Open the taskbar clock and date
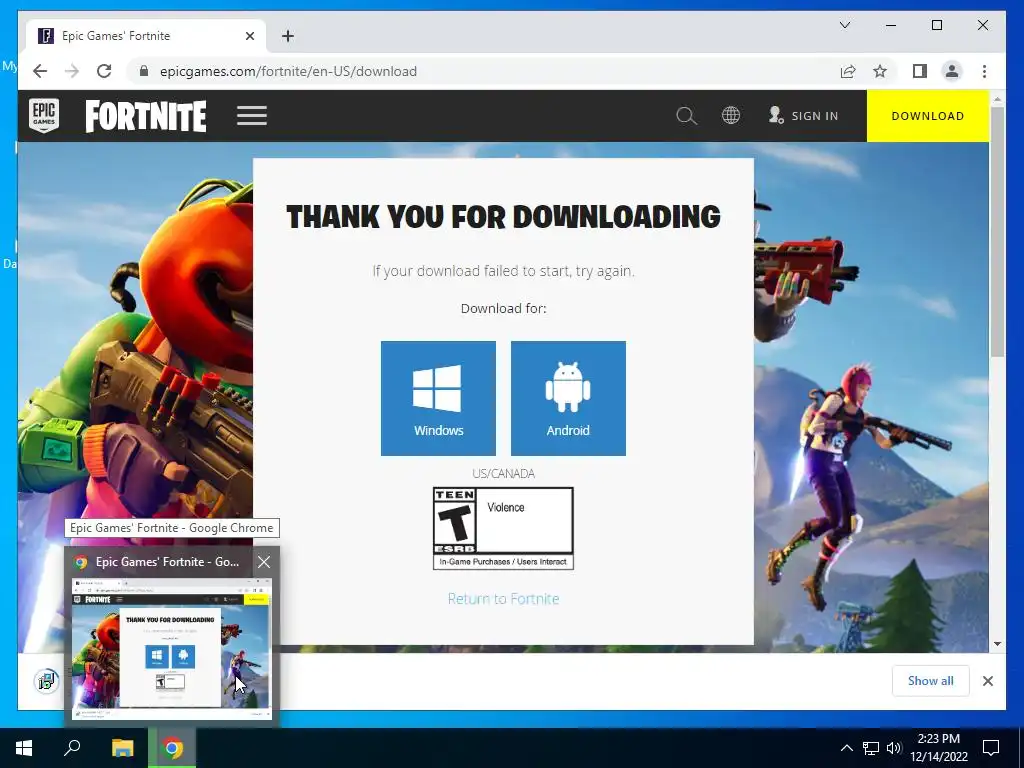Image resolution: width=1024 pixels, height=768 pixels. pos(938,748)
